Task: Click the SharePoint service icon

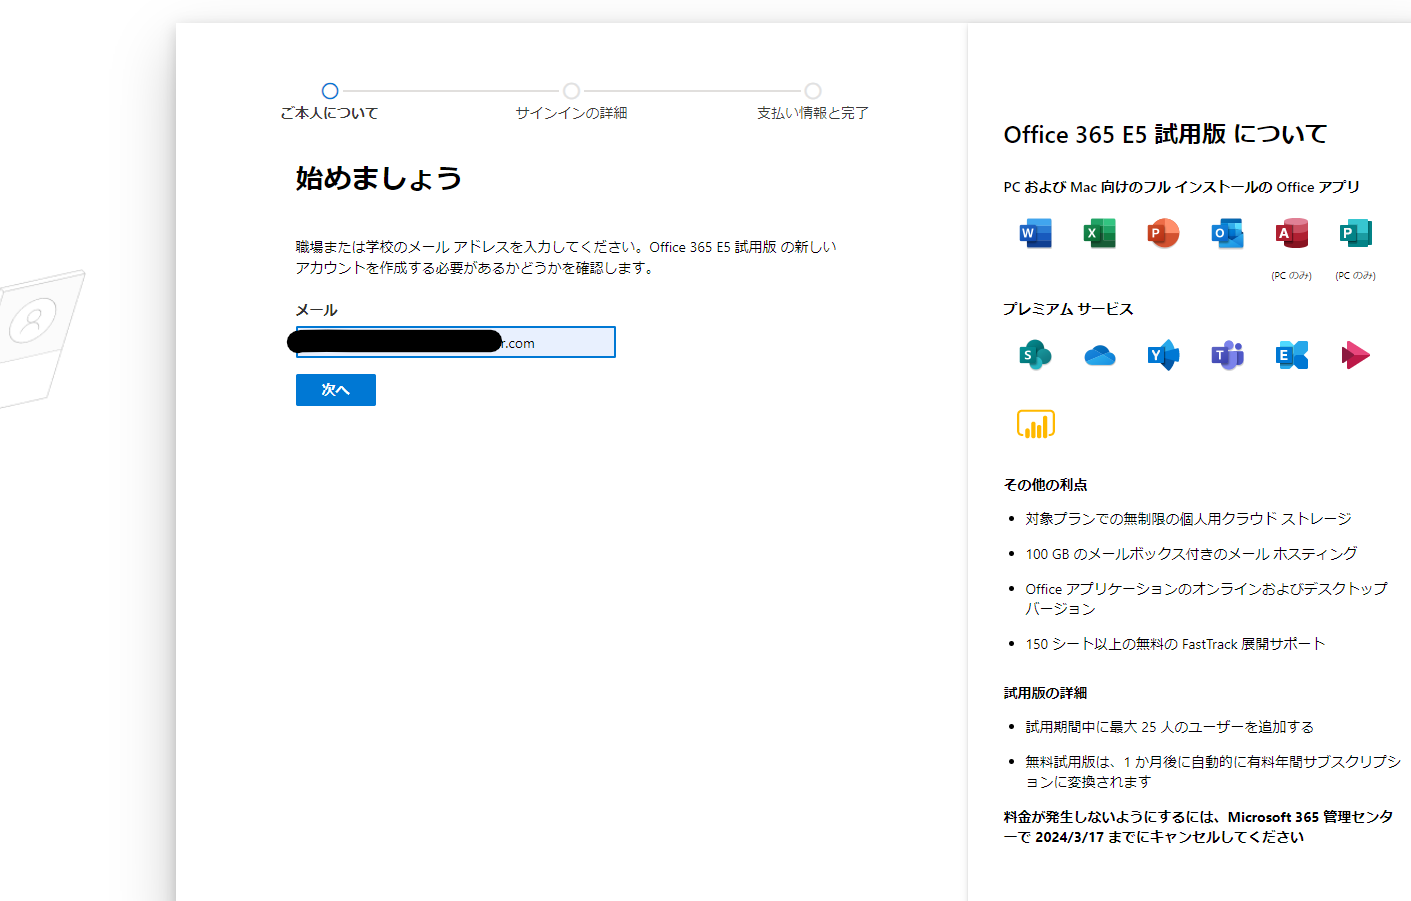Action: pyautogui.click(x=1035, y=355)
